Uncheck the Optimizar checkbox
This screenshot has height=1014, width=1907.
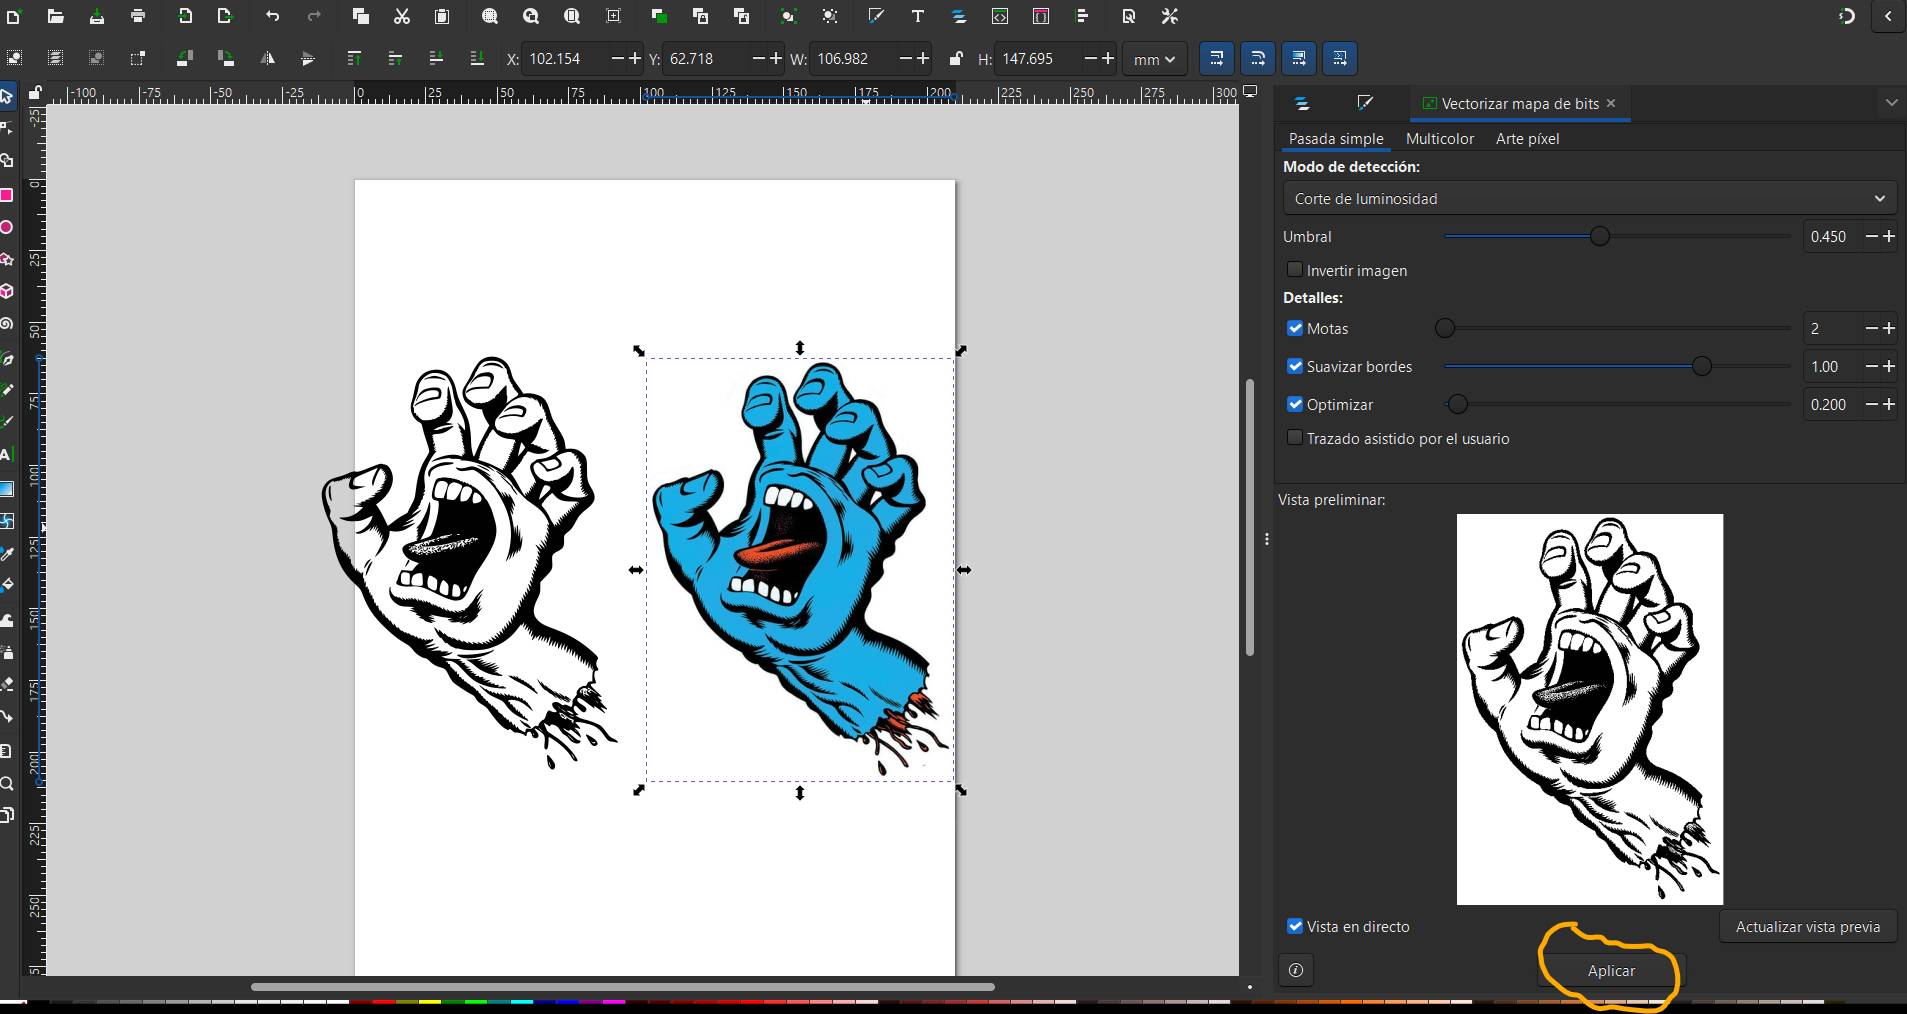1295,404
